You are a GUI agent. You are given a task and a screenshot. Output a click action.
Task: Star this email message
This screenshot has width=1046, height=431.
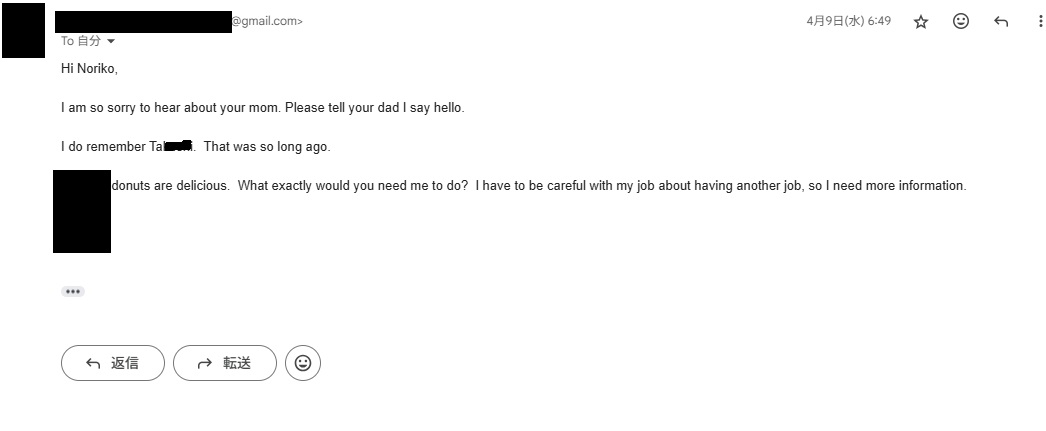pos(921,21)
